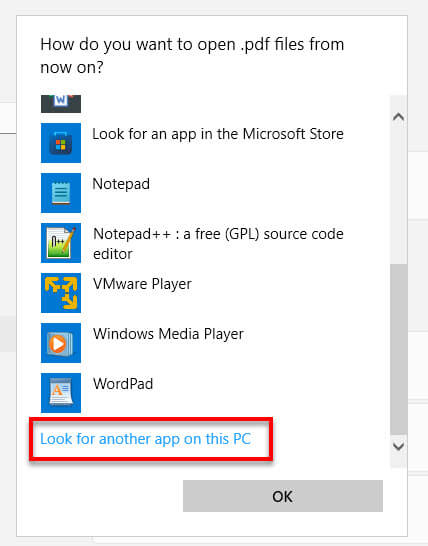Click the scroll down arrow in app list
The image size is (428, 546).
coord(398,446)
